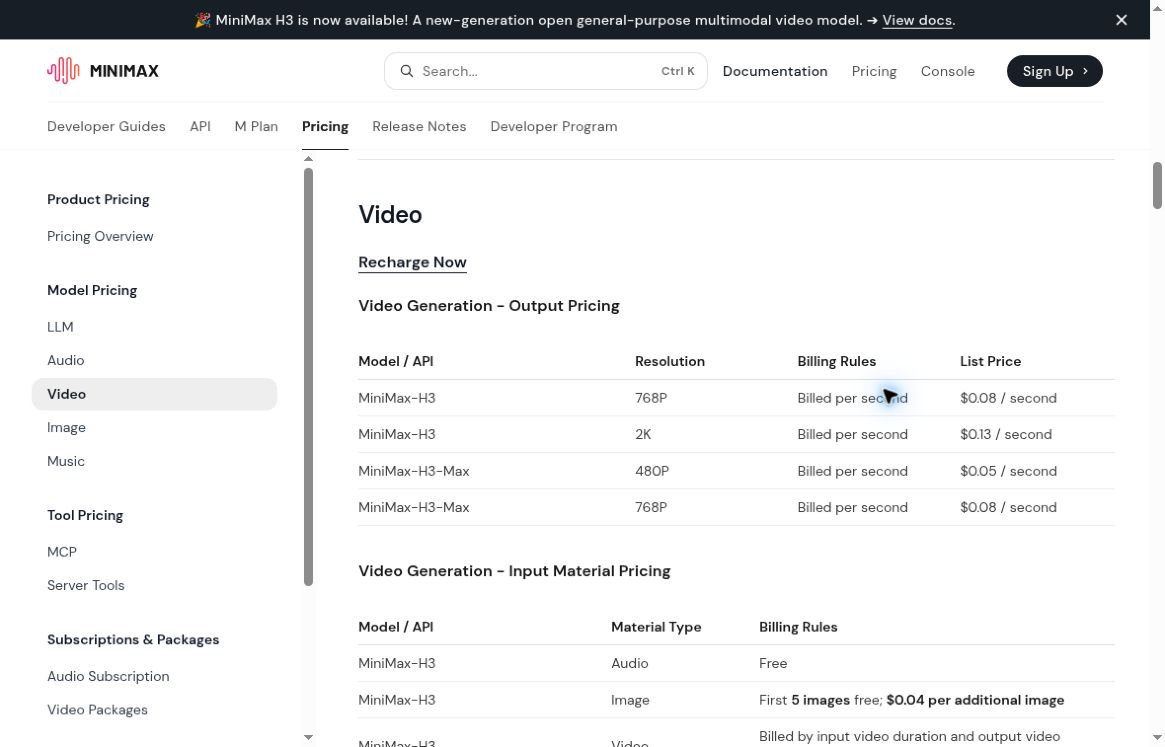Click Video Generation - Input Material Pricing heading

pos(514,572)
